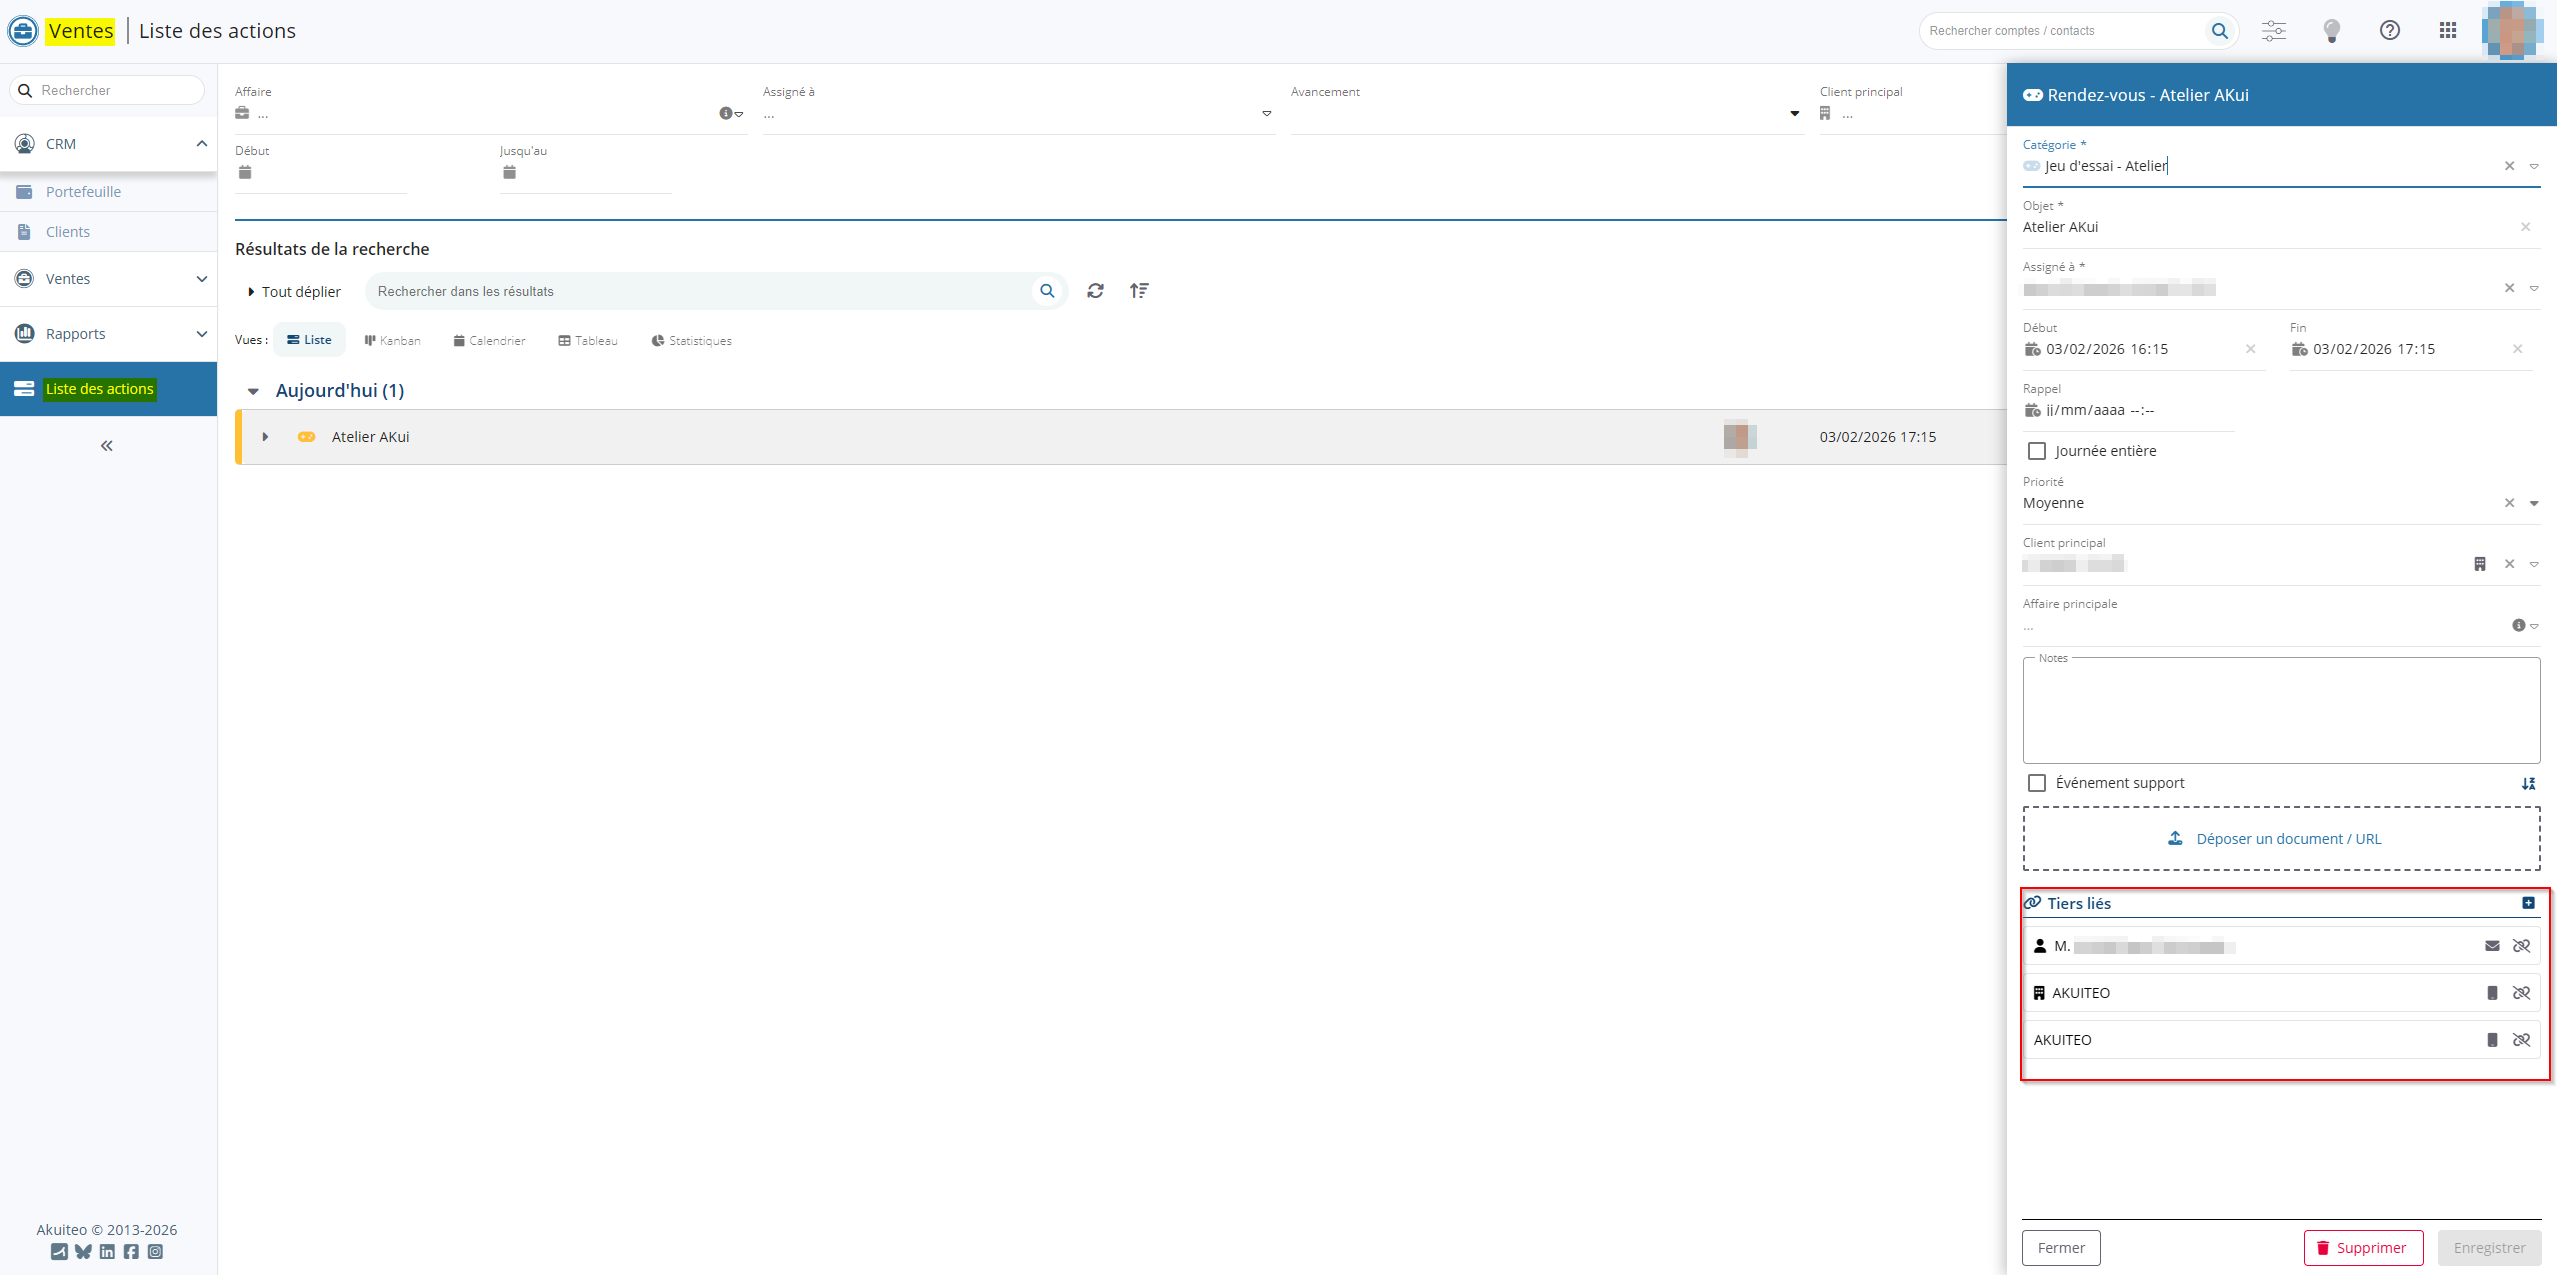Switch to the Calendrier view
Viewport: 2557px width, 1275px height.
pos(489,341)
